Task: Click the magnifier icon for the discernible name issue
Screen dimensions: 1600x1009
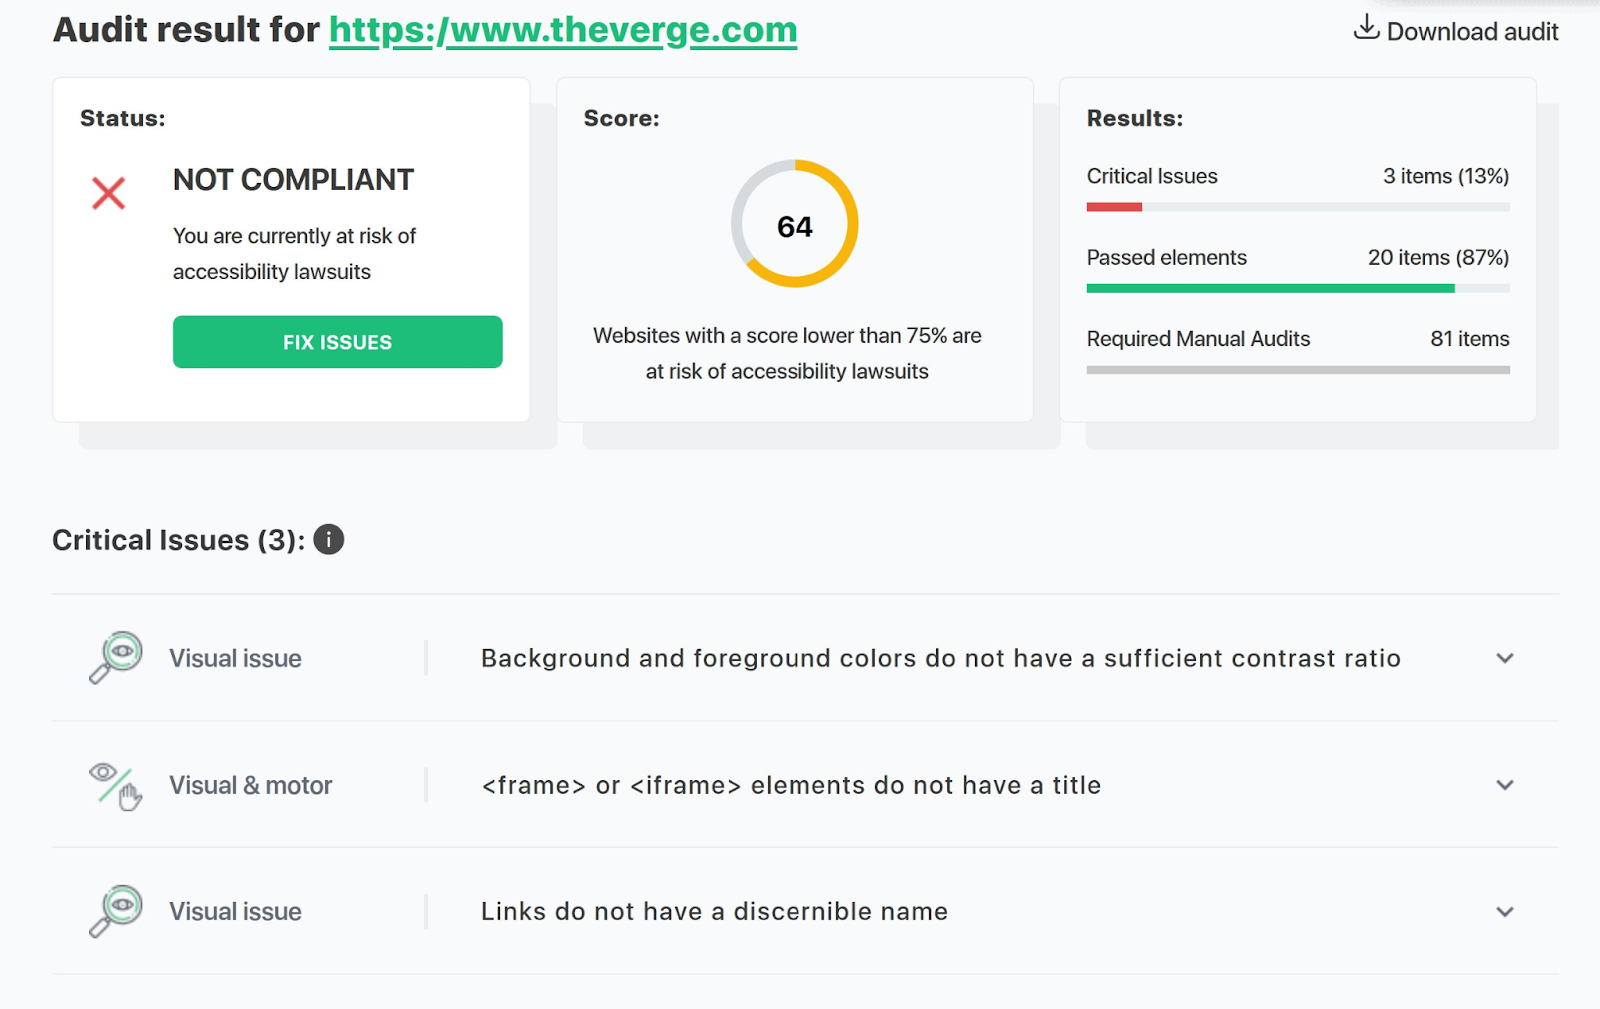Action: 116,912
